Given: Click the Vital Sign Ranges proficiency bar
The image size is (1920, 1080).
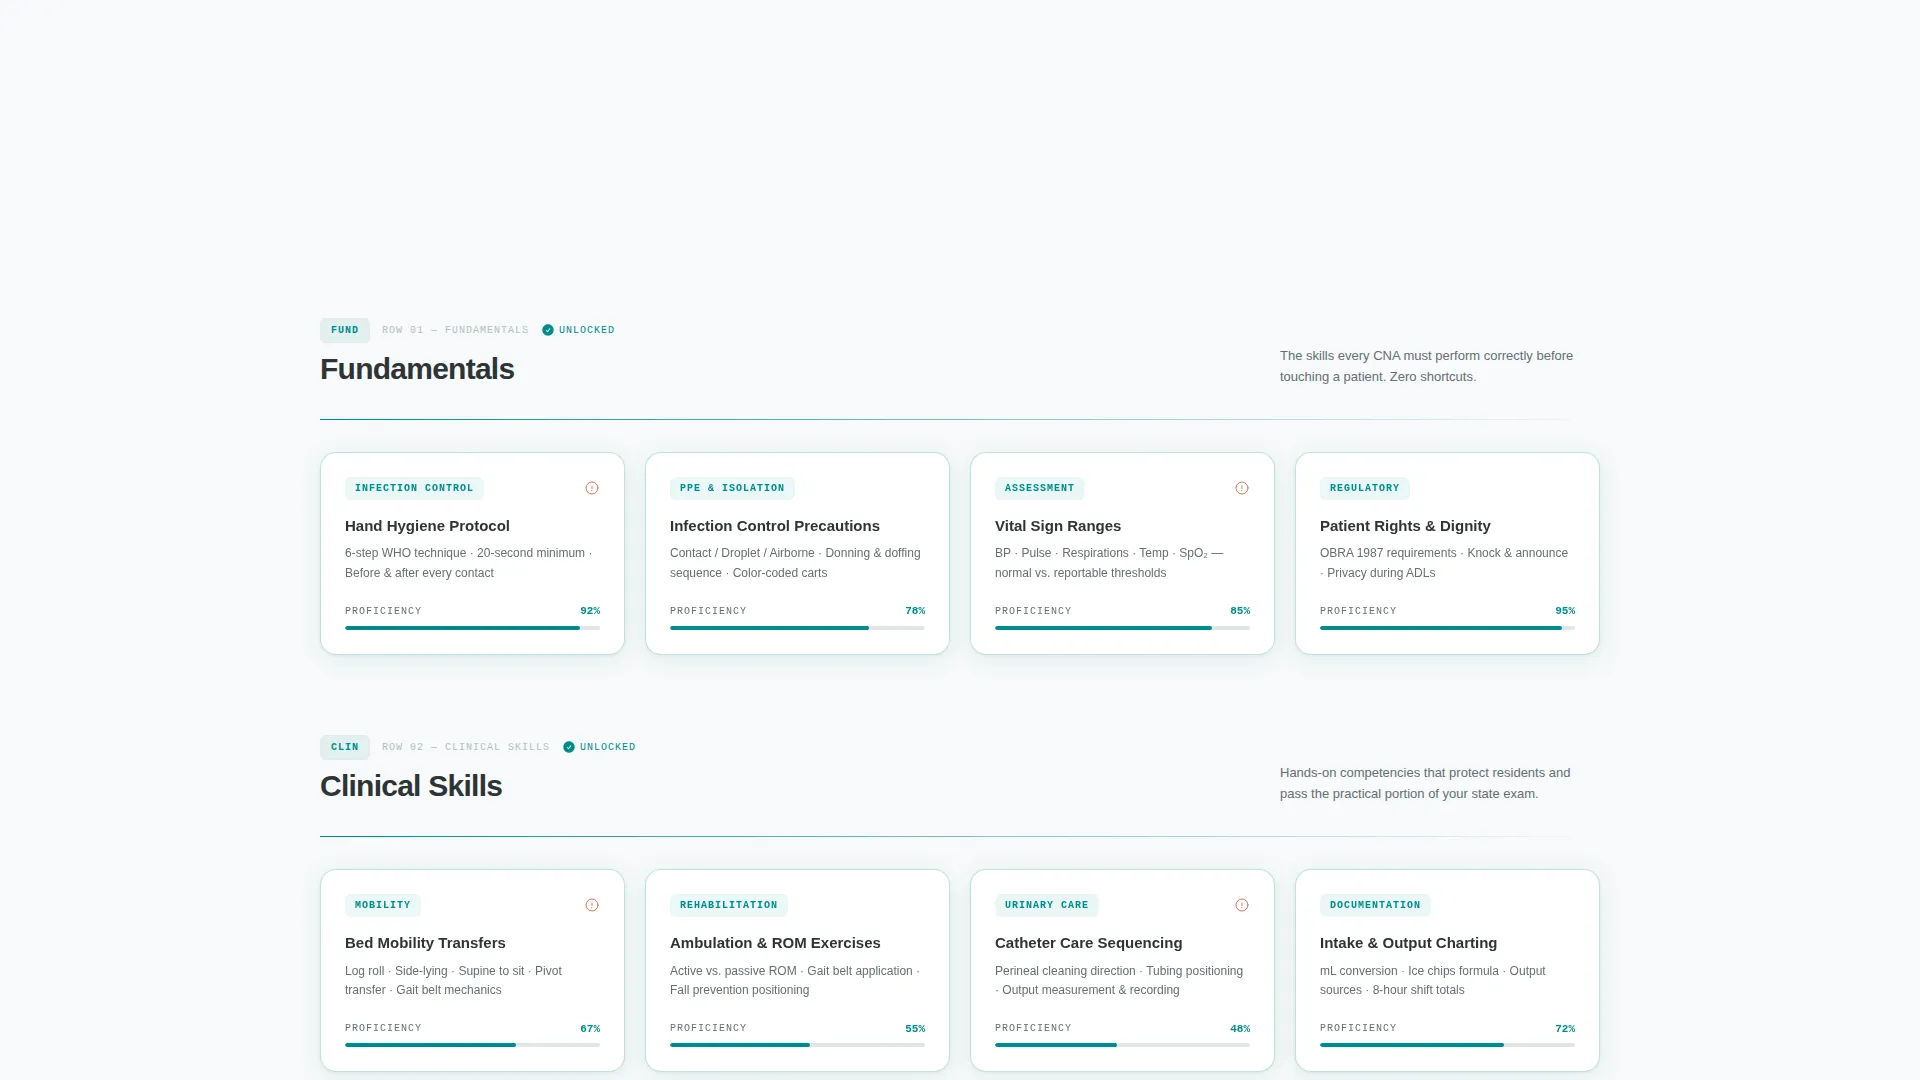Looking at the screenshot, I should coord(1122,628).
